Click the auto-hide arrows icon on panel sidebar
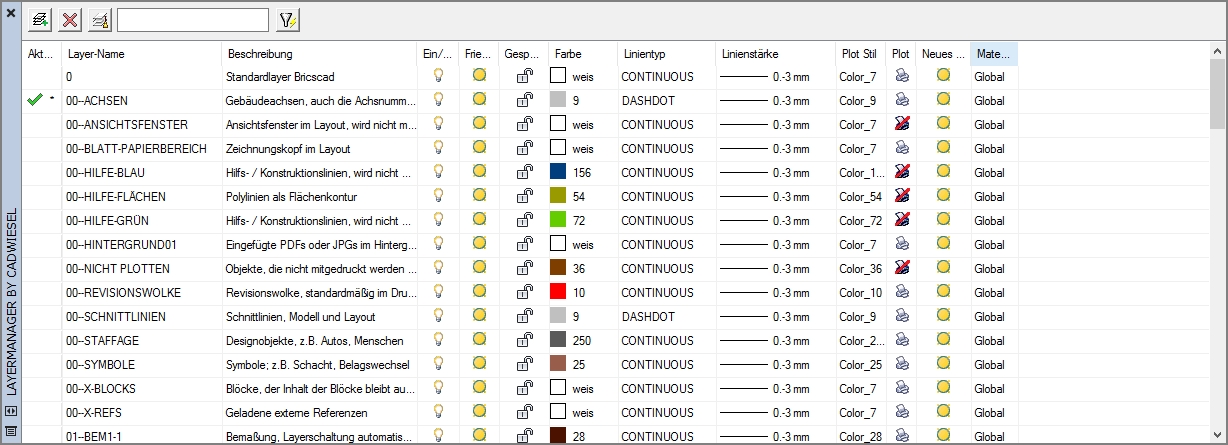Screen dimensions: 1228x445 (x=10, y=410)
